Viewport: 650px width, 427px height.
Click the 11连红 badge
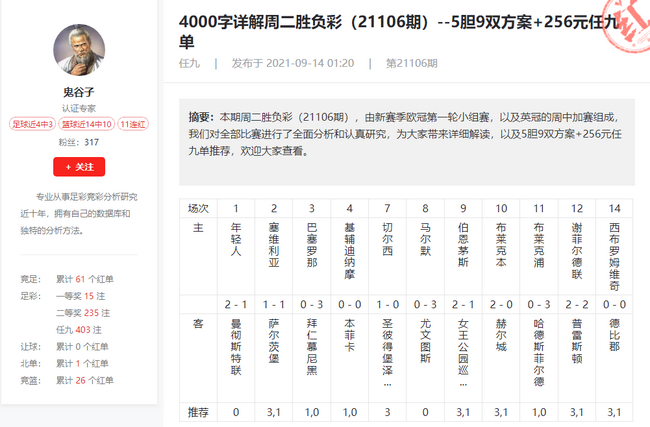pos(133,124)
